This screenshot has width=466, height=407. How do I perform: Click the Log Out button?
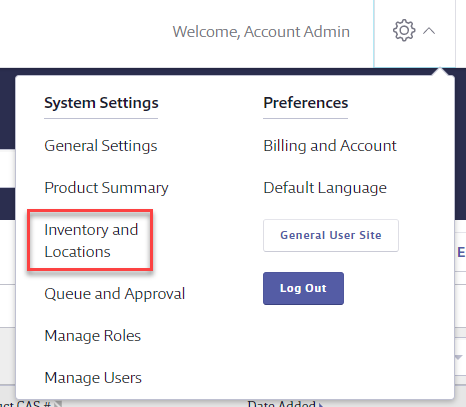pos(303,288)
